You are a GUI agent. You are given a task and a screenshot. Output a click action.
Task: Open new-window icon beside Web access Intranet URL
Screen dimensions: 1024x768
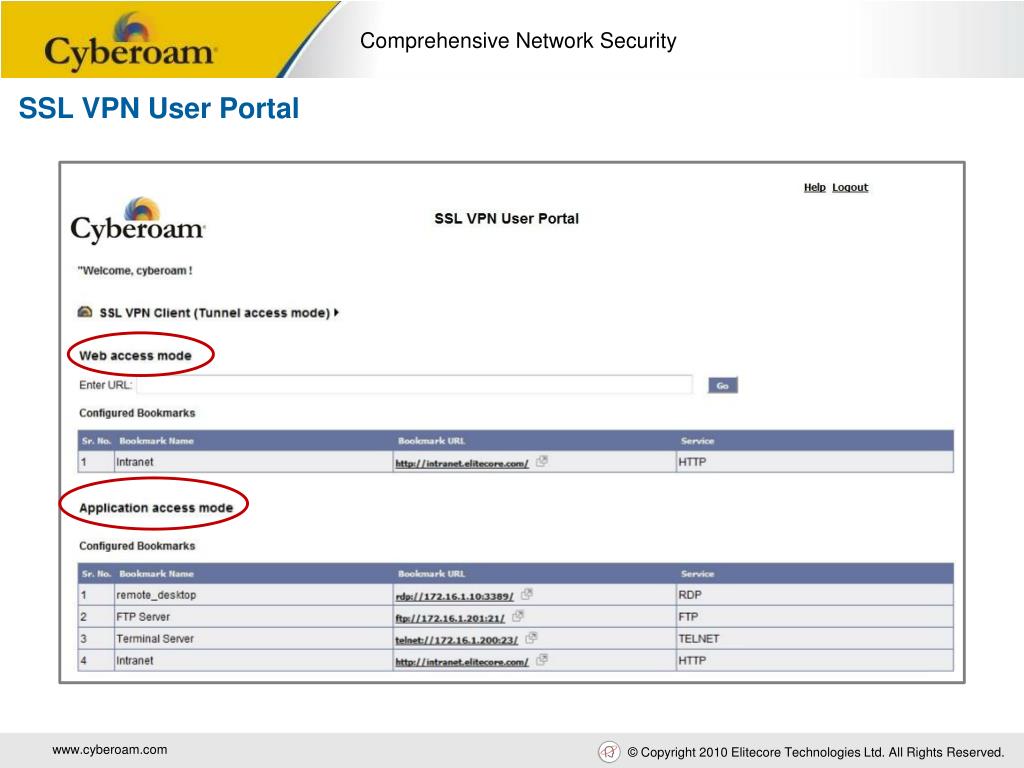541,462
